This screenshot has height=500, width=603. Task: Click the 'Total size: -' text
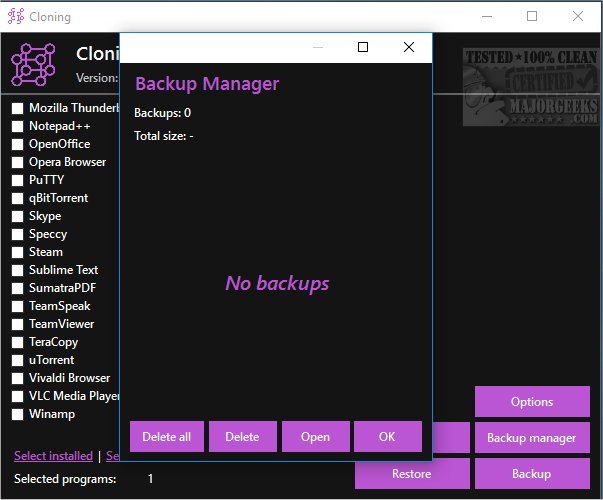164,136
